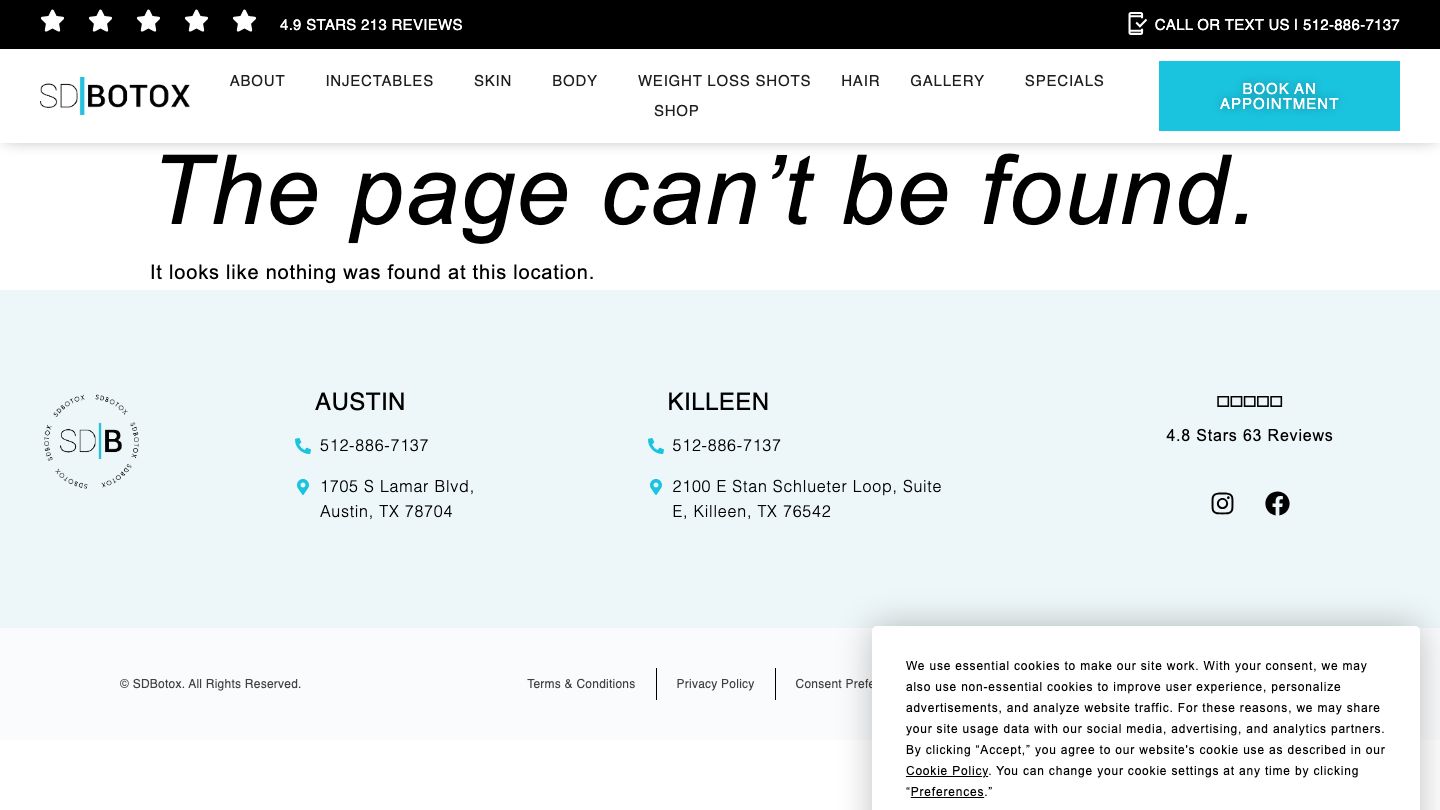Open the Terms & Conditions link
1440x810 pixels.
click(x=581, y=684)
